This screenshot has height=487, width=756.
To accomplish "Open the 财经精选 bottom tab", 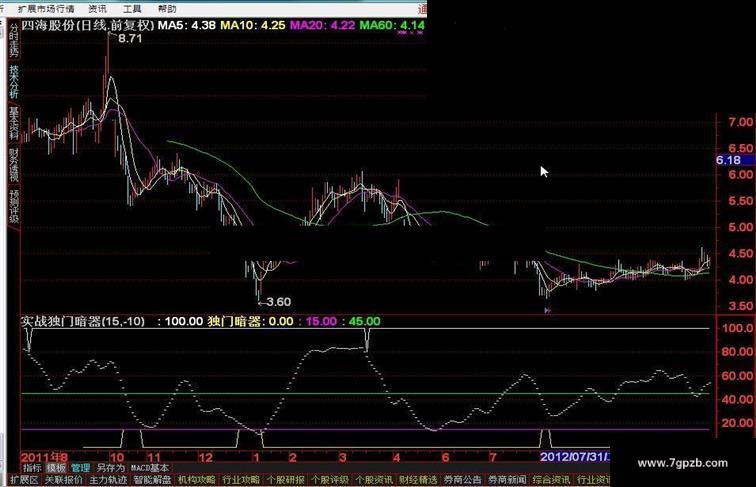I will tap(418, 480).
